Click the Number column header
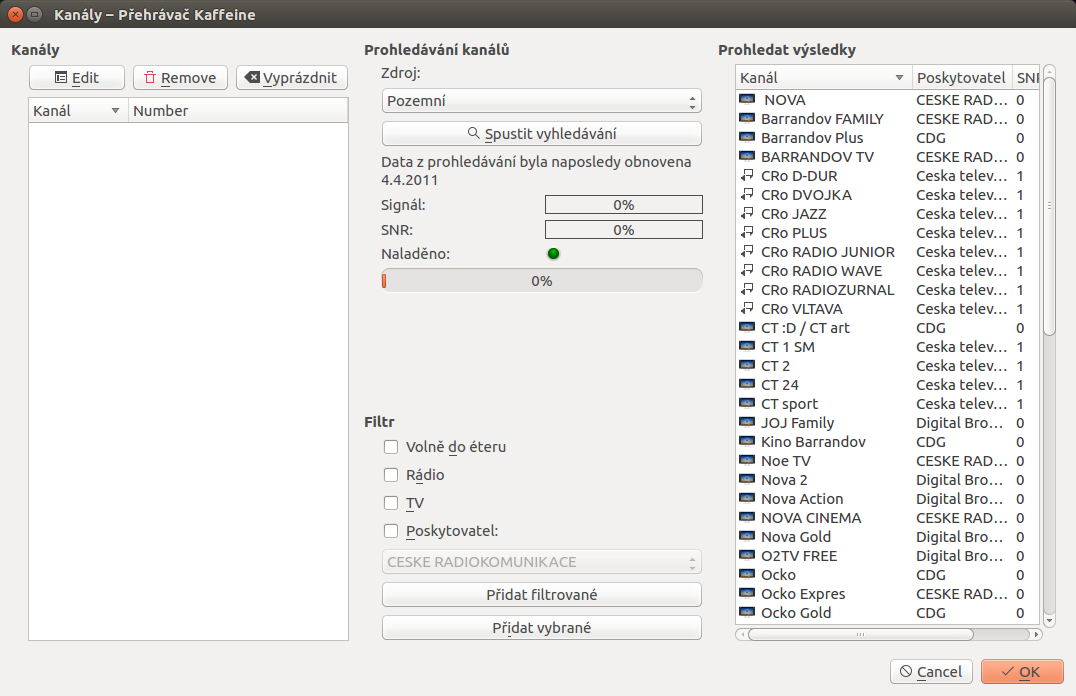The height and width of the screenshot is (696, 1076). 238,111
